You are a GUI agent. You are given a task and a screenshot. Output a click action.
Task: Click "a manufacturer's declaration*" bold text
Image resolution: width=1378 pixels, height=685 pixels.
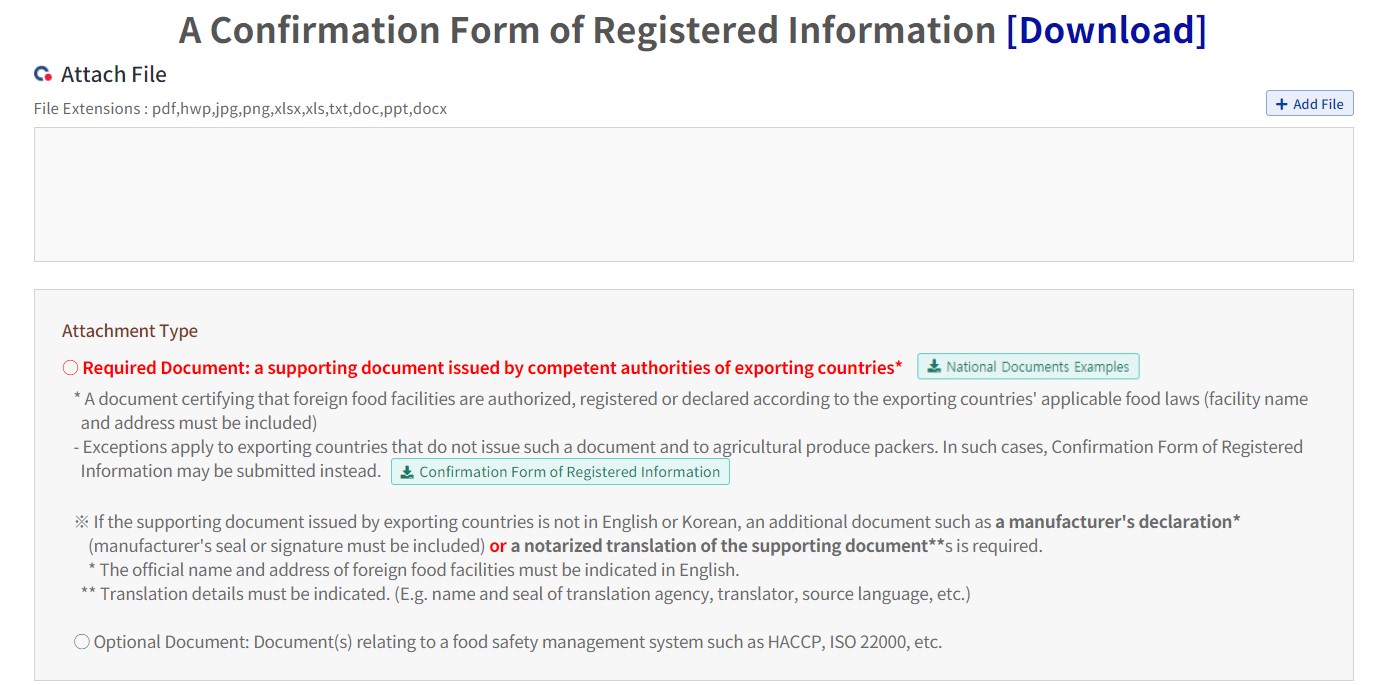click(1118, 522)
